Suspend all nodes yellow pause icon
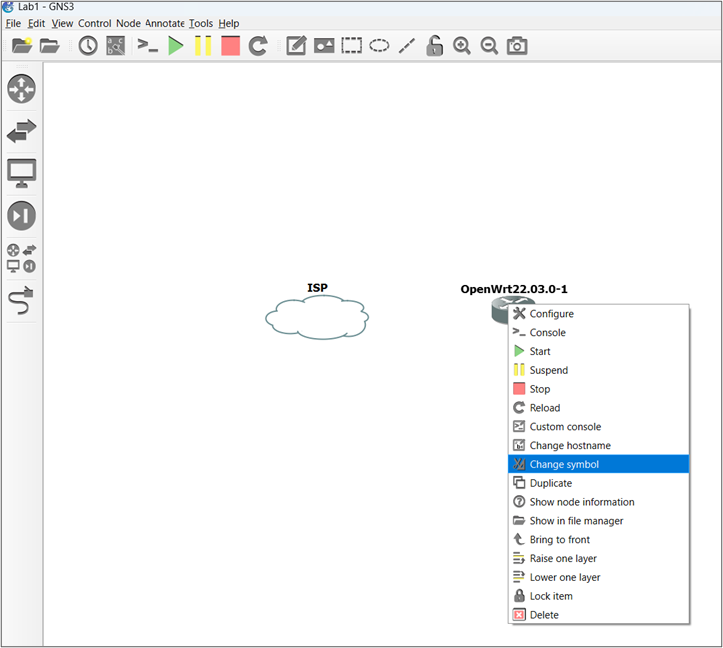 [203, 46]
